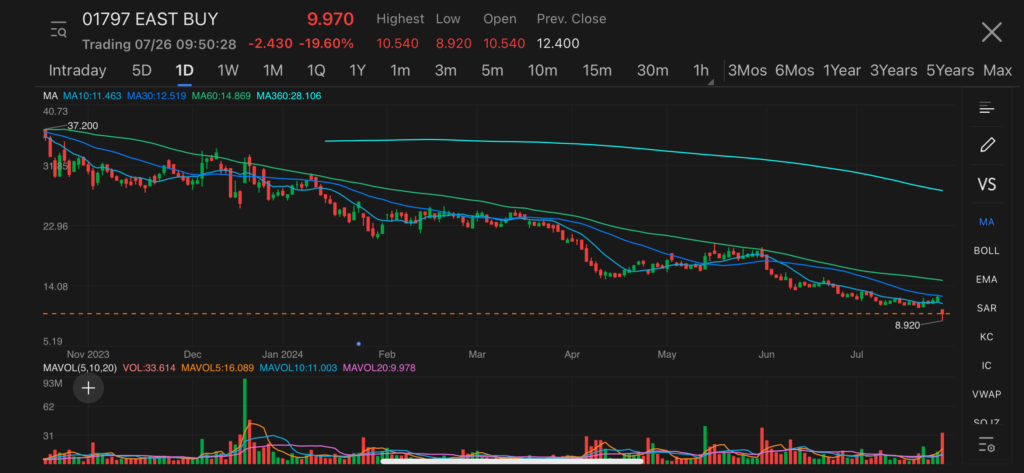Switch to the Intraday tab
The height and width of the screenshot is (473, 1024).
pyautogui.click(x=77, y=71)
